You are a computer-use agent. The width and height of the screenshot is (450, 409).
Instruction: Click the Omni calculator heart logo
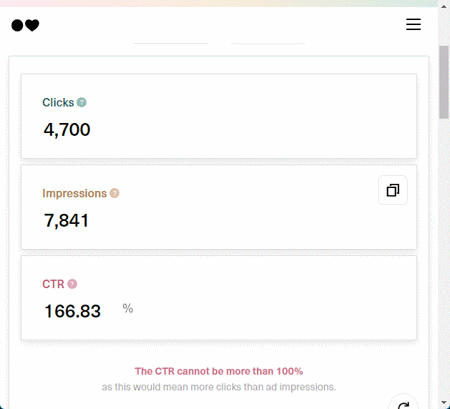tap(25, 25)
